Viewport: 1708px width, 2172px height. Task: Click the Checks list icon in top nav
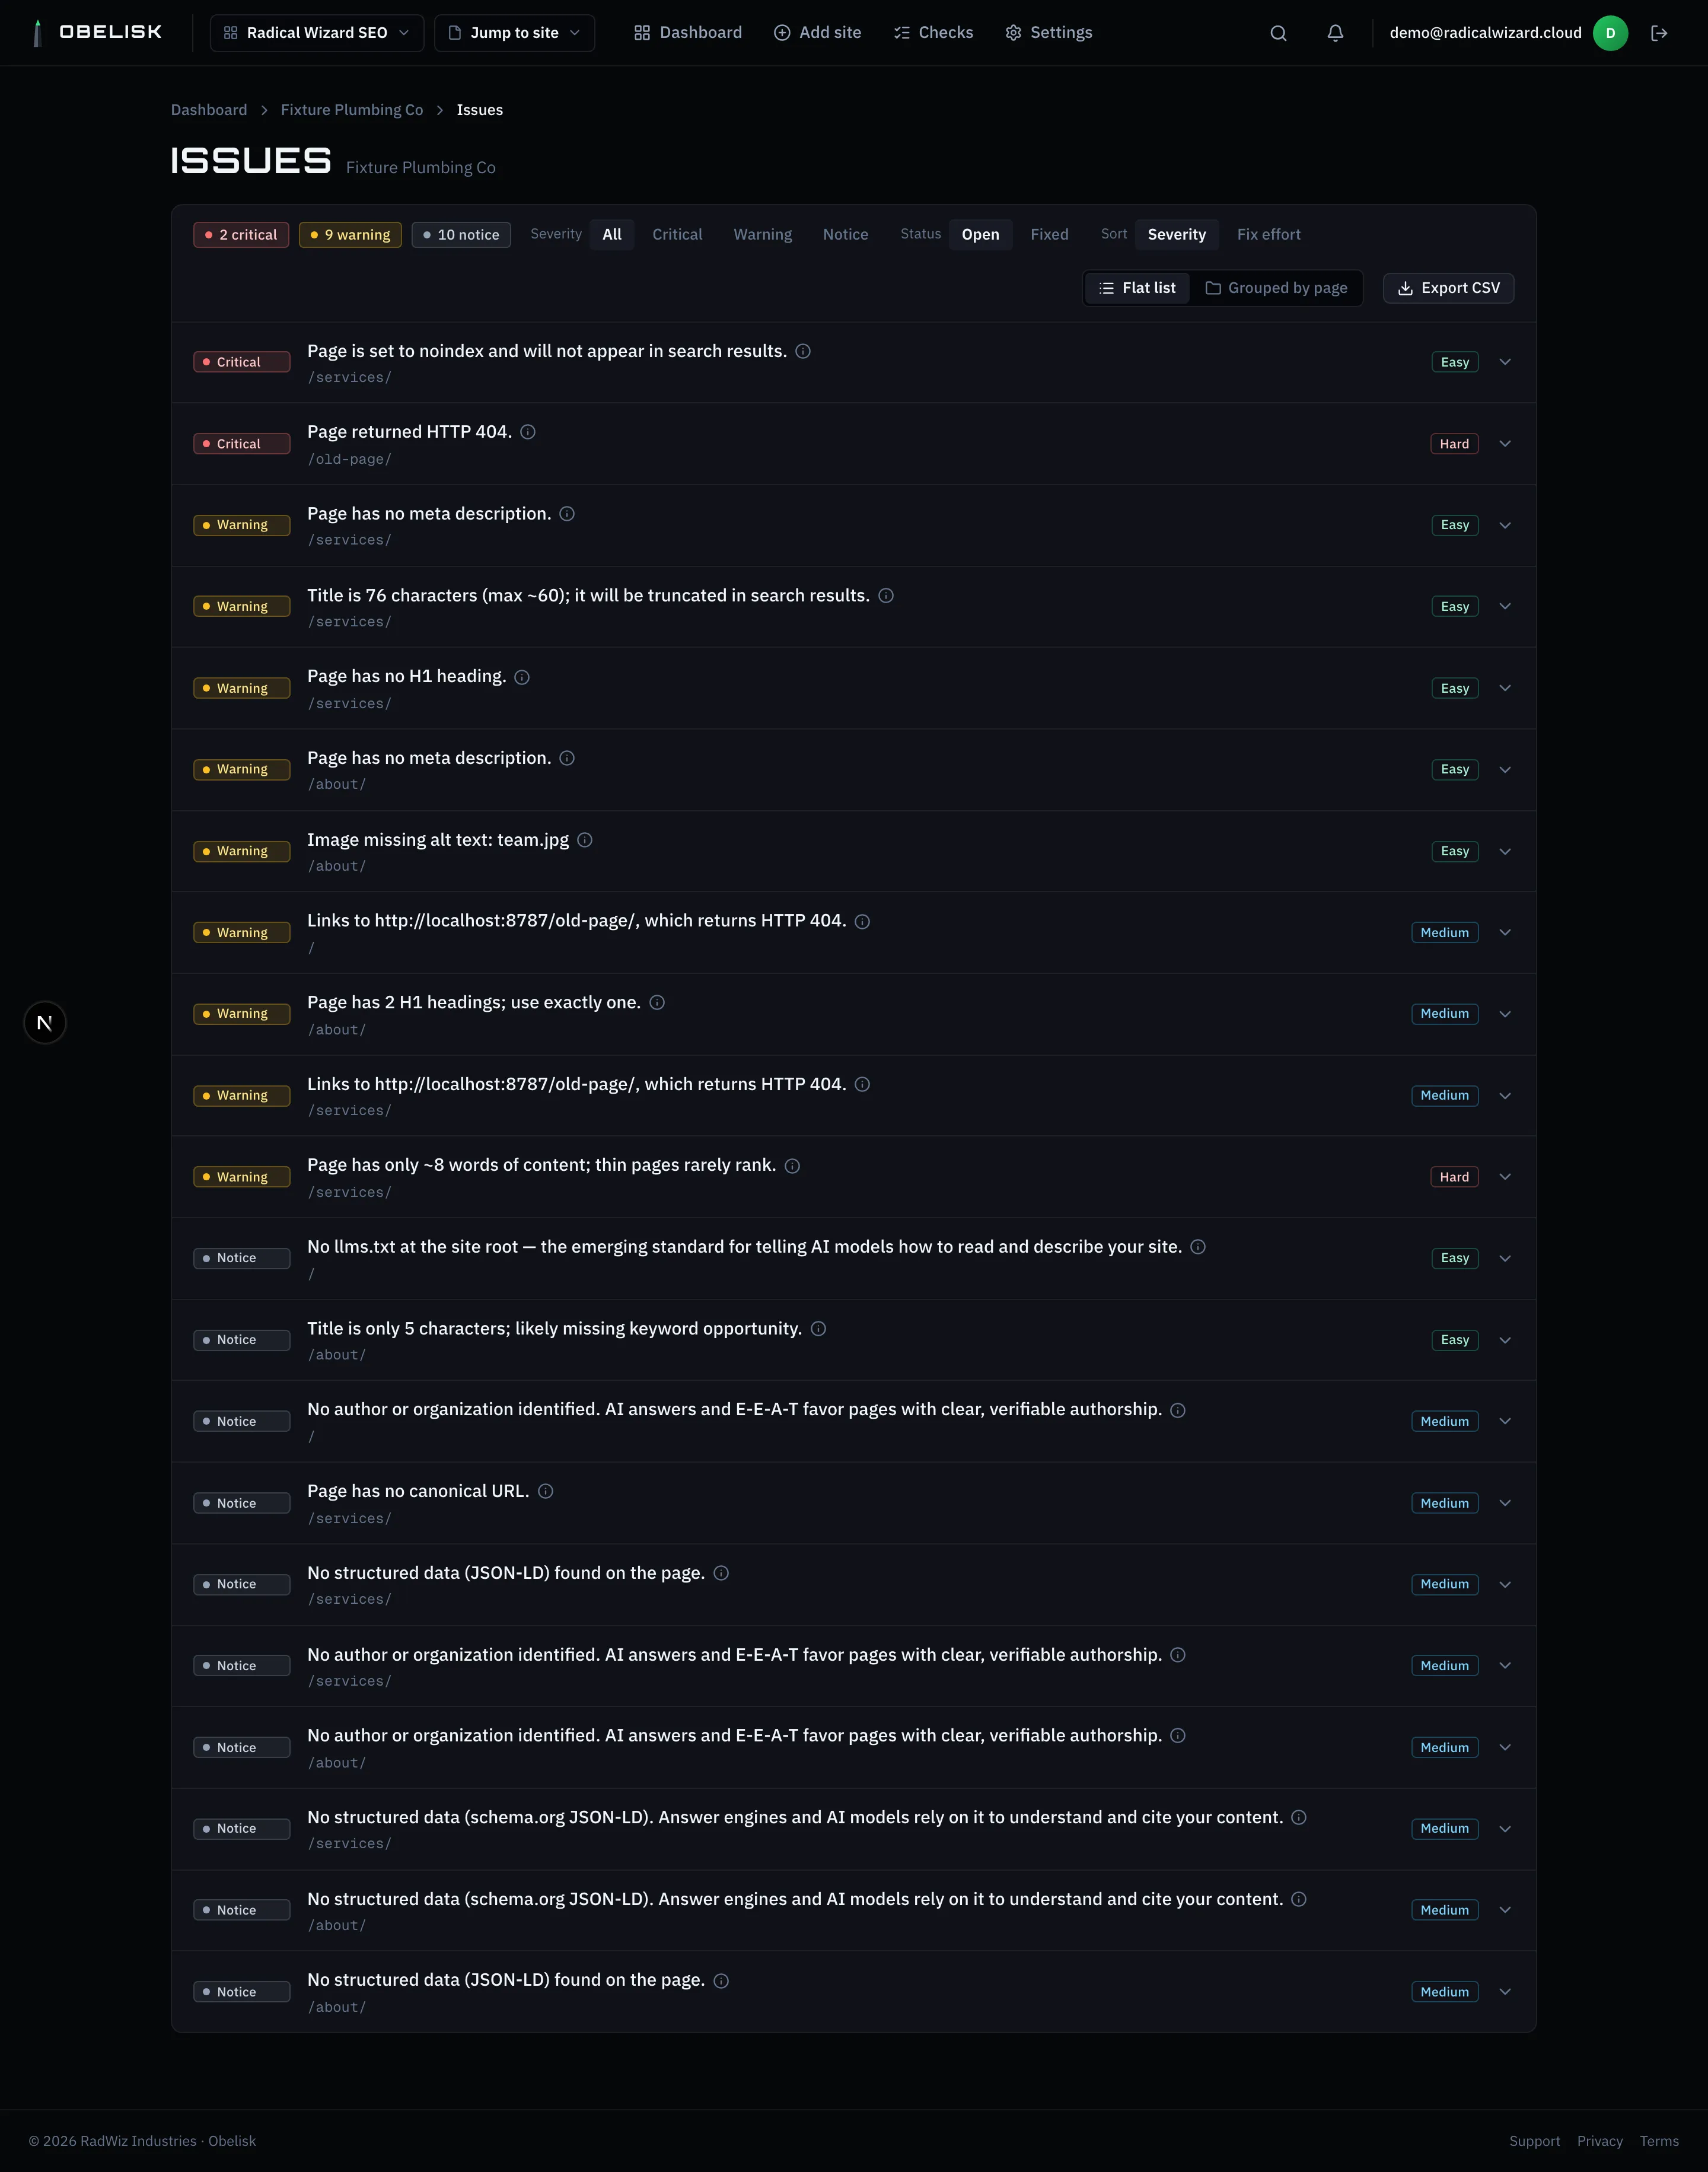(901, 33)
